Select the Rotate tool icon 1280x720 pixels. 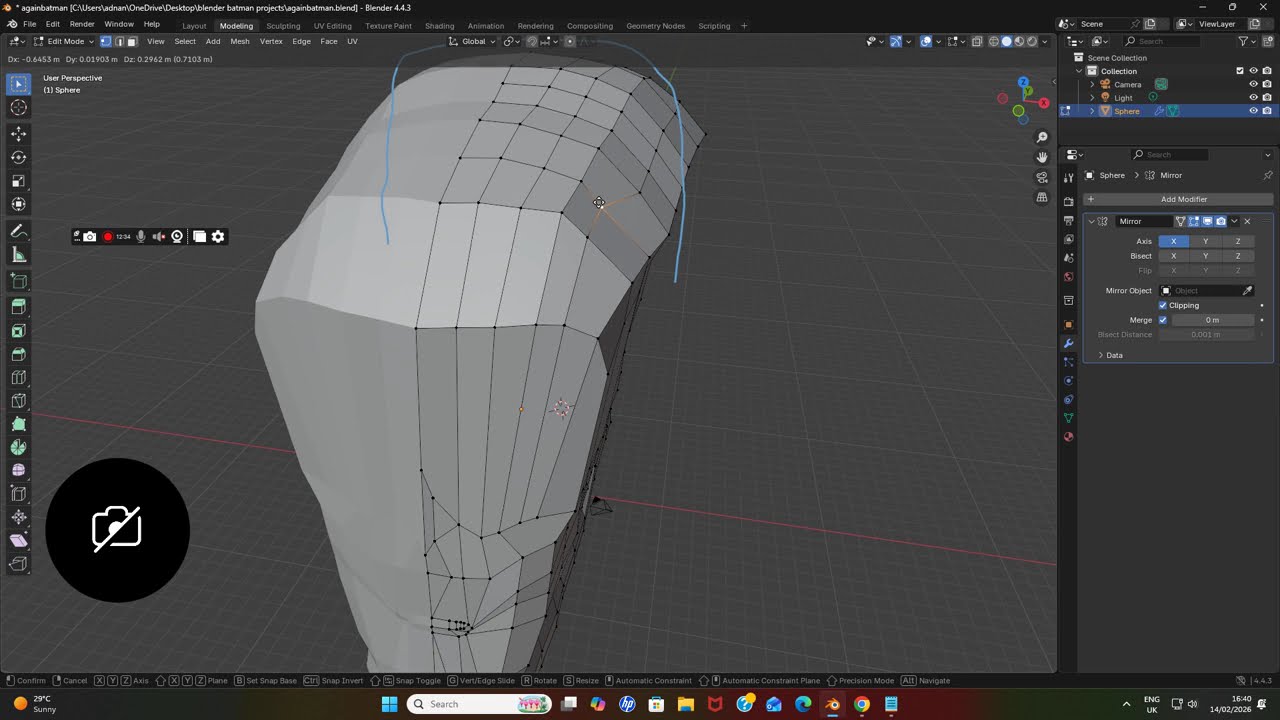click(19, 157)
